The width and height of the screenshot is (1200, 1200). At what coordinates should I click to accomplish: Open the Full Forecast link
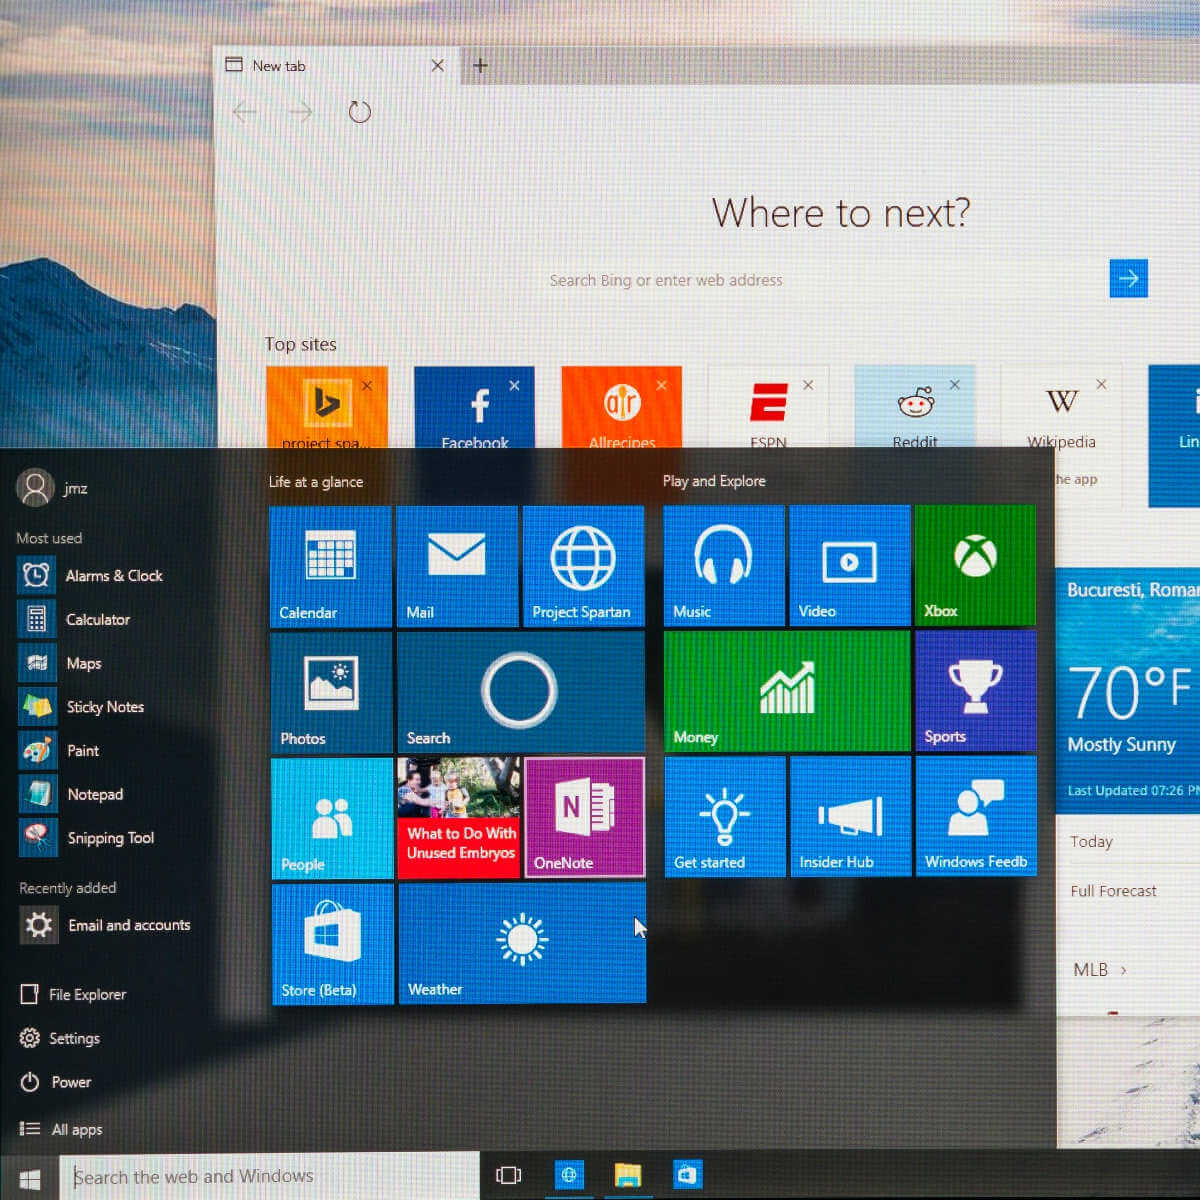1113,891
